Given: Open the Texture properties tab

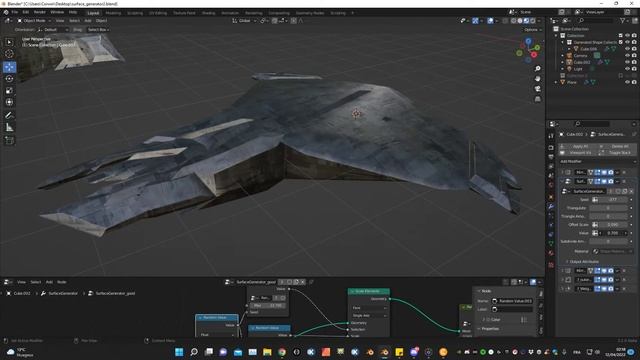Looking at the screenshot, I should [551, 265].
